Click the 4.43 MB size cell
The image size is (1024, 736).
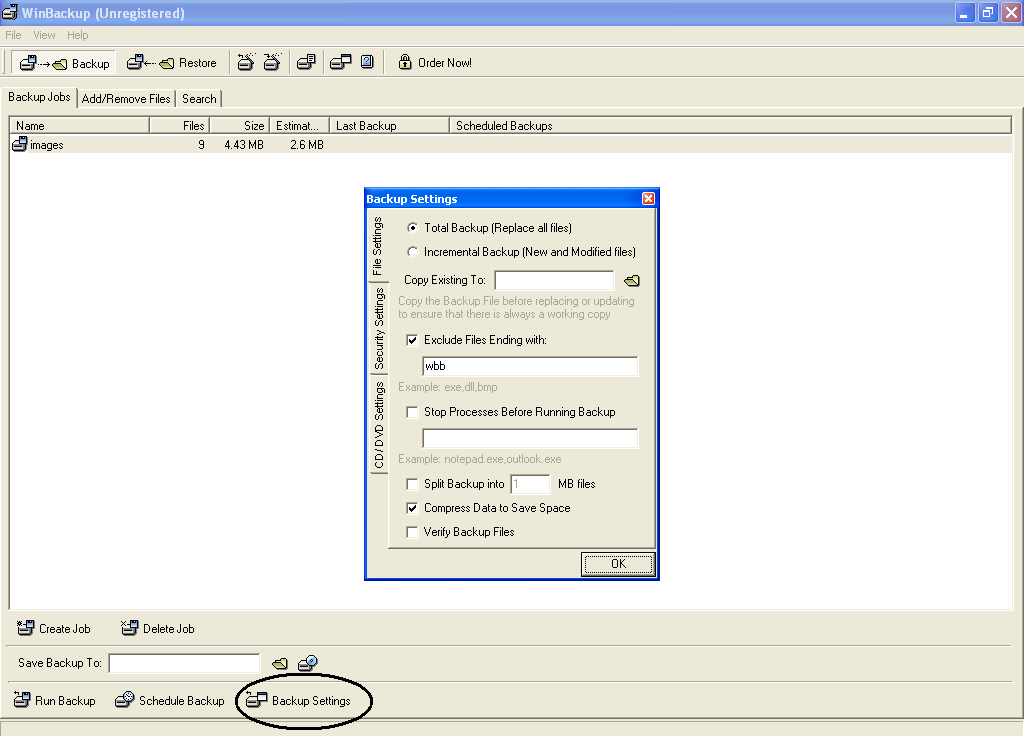[x=244, y=145]
